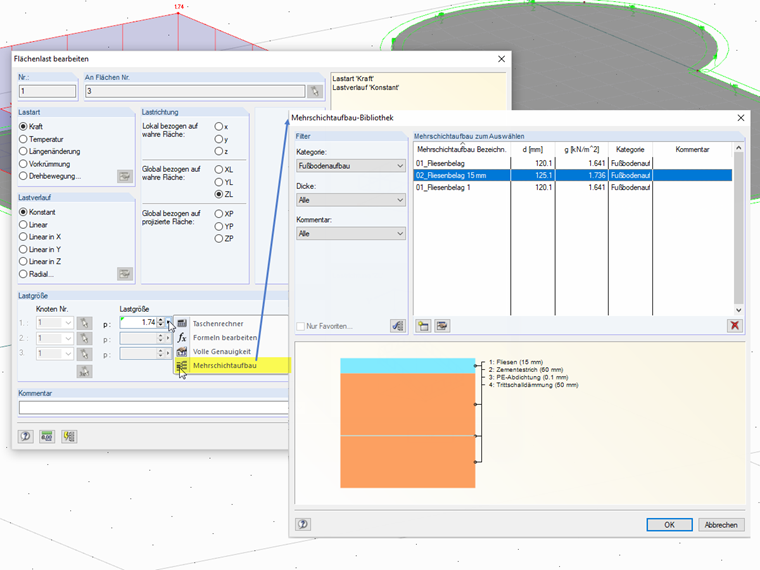Open the Radial settings icon in Lastverlauf

(125, 274)
